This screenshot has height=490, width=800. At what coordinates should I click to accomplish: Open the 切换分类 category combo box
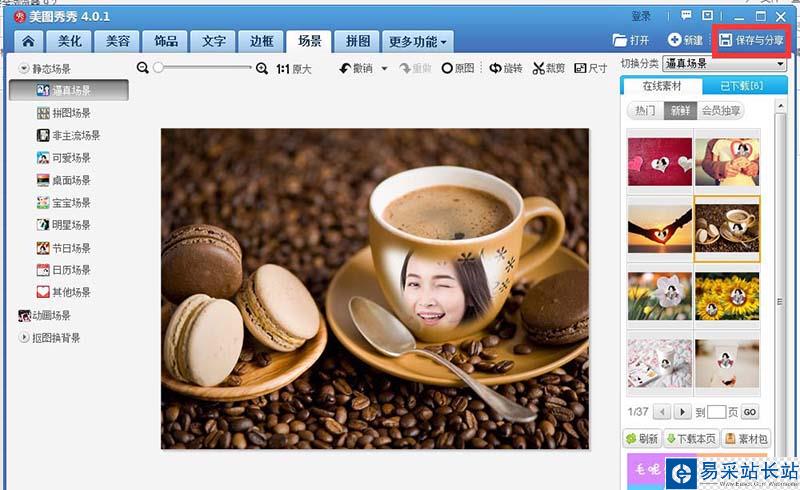724,64
